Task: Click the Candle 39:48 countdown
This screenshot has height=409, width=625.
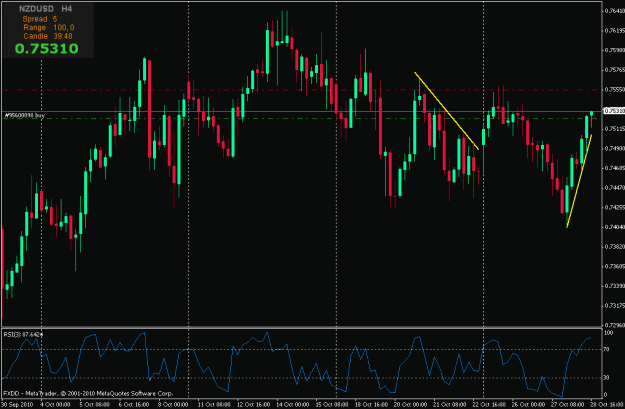Action: click(48, 36)
